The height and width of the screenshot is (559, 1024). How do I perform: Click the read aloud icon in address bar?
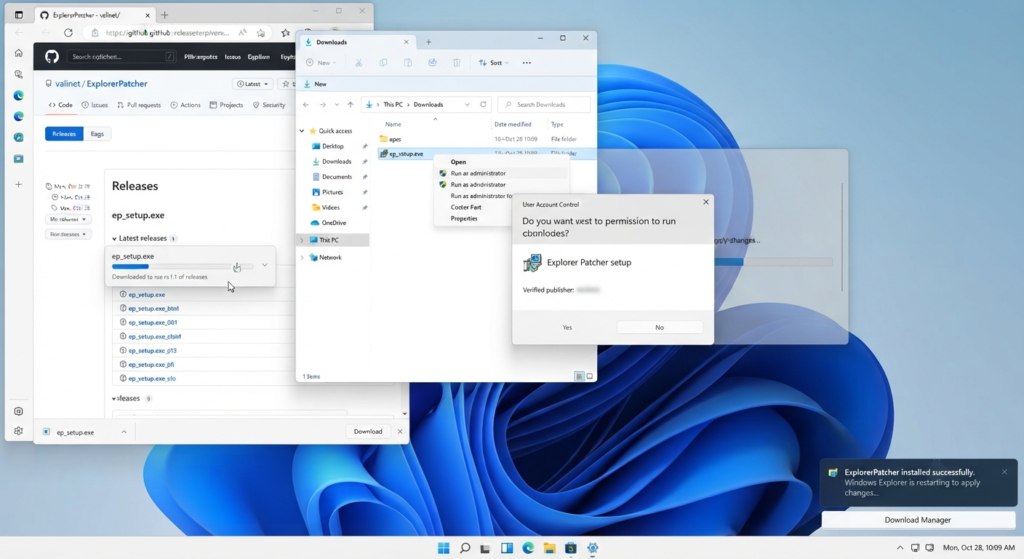click(x=242, y=33)
